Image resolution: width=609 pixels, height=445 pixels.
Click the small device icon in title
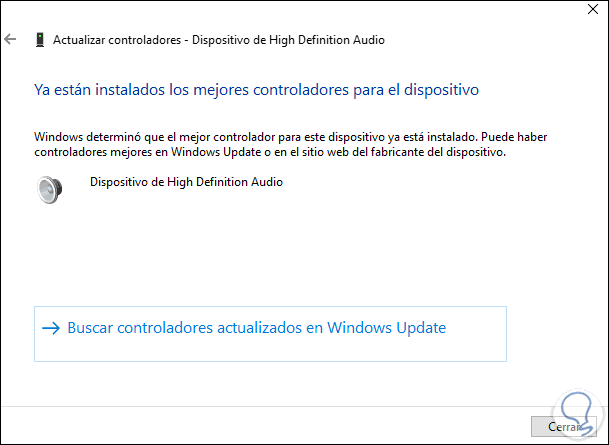point(39,40)
